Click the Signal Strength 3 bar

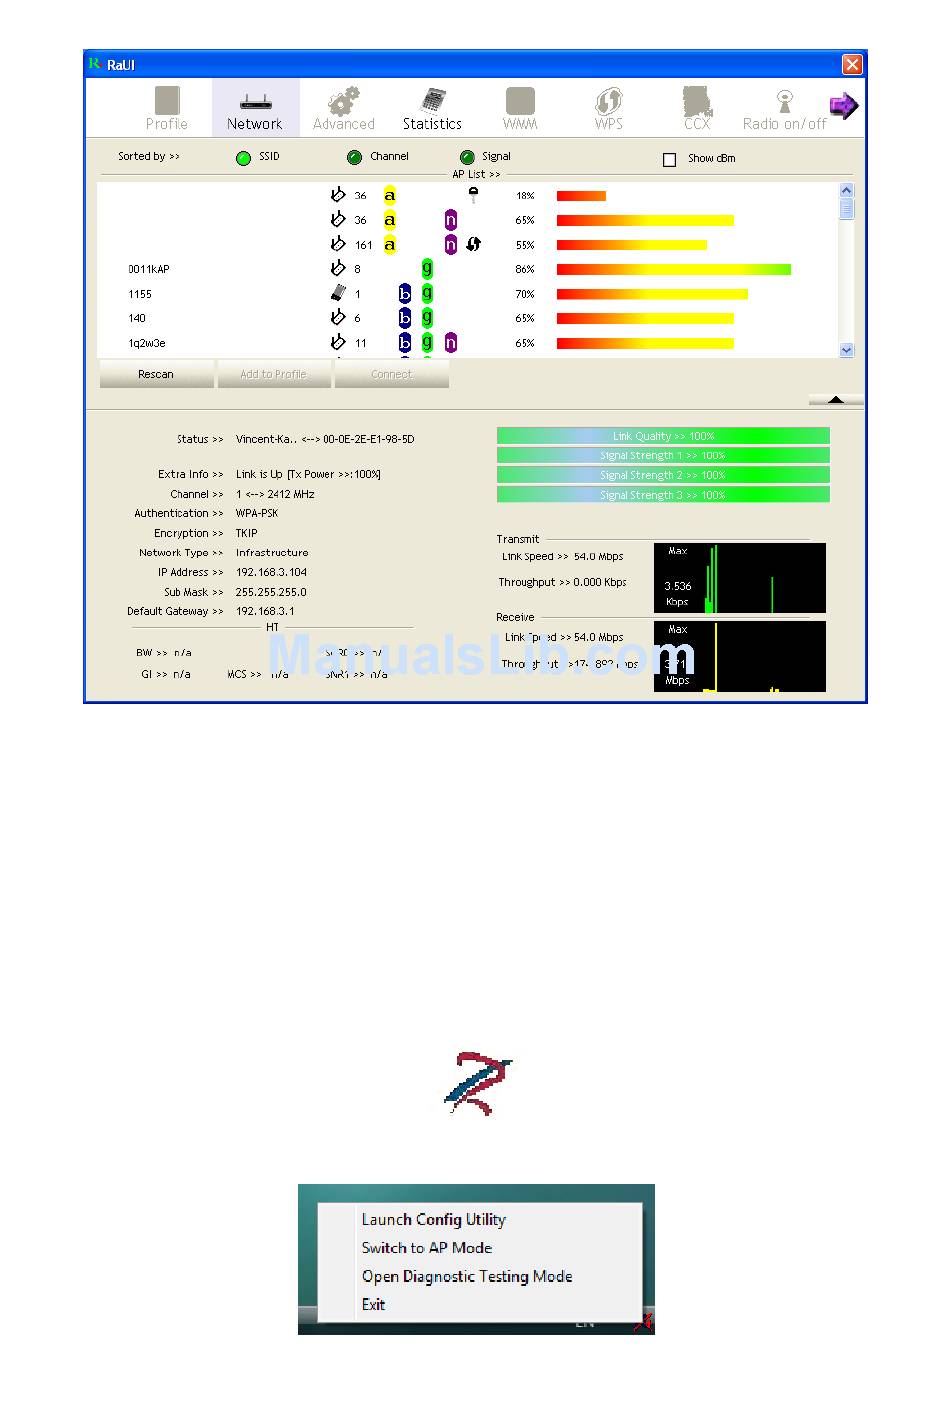point(663,495)
